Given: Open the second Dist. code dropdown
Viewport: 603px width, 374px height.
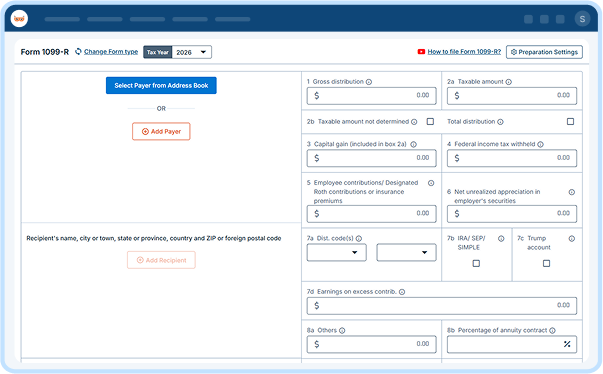Looking at the screenshot, I should [x=406, y=253].
